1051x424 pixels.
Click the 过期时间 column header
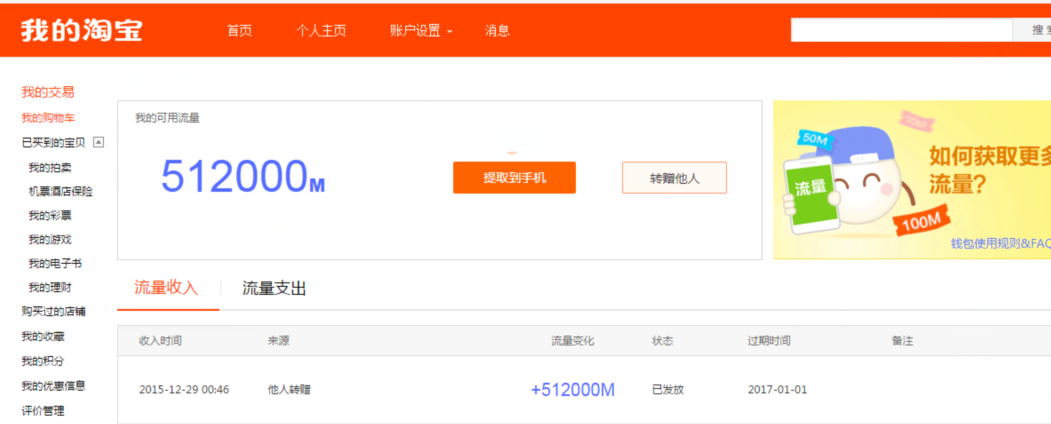pos(769,341)
